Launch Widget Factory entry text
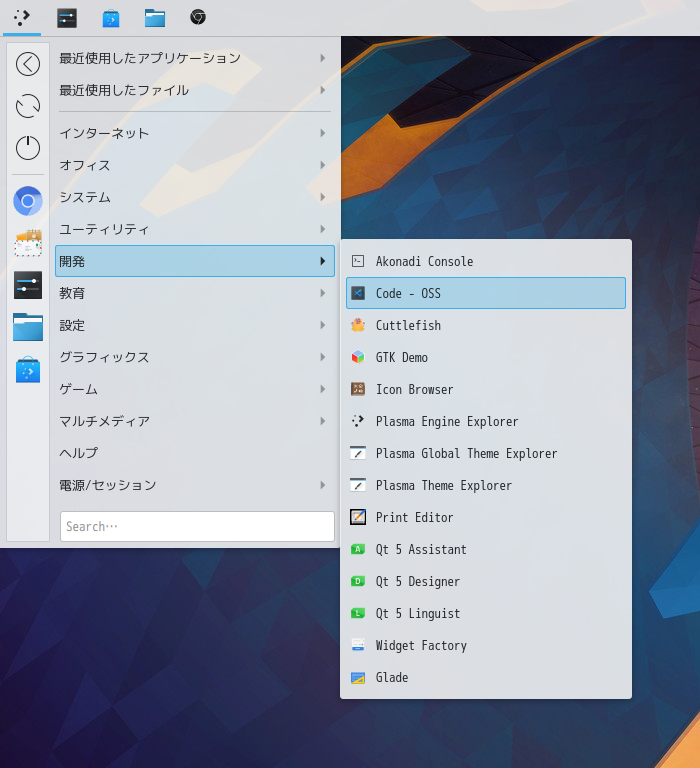This screenshot has height=768, width=700. click(421, 646)
